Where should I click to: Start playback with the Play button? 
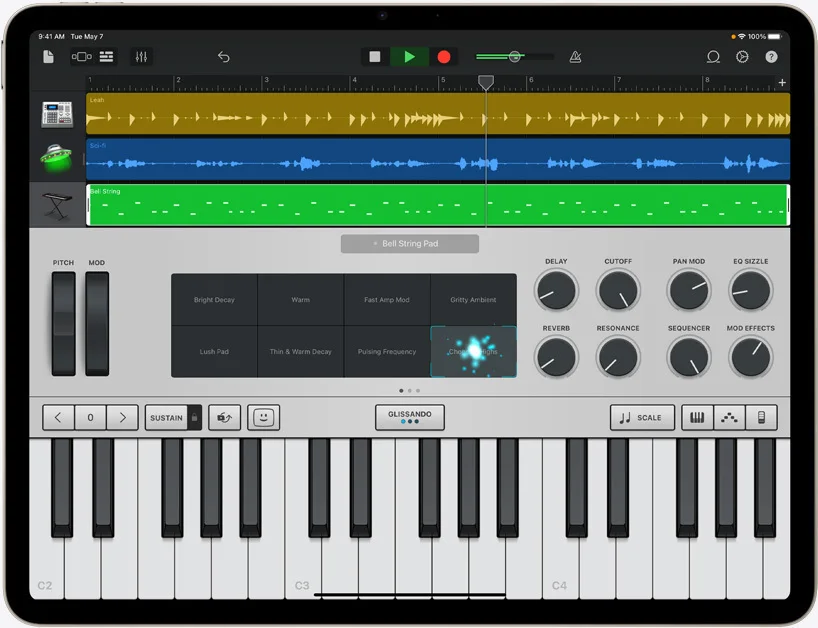coord(409,57)
